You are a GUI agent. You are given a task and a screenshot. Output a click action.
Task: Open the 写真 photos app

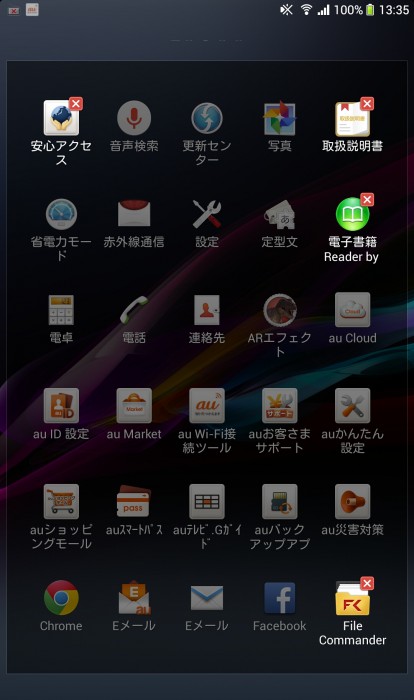tap(280, 118)
